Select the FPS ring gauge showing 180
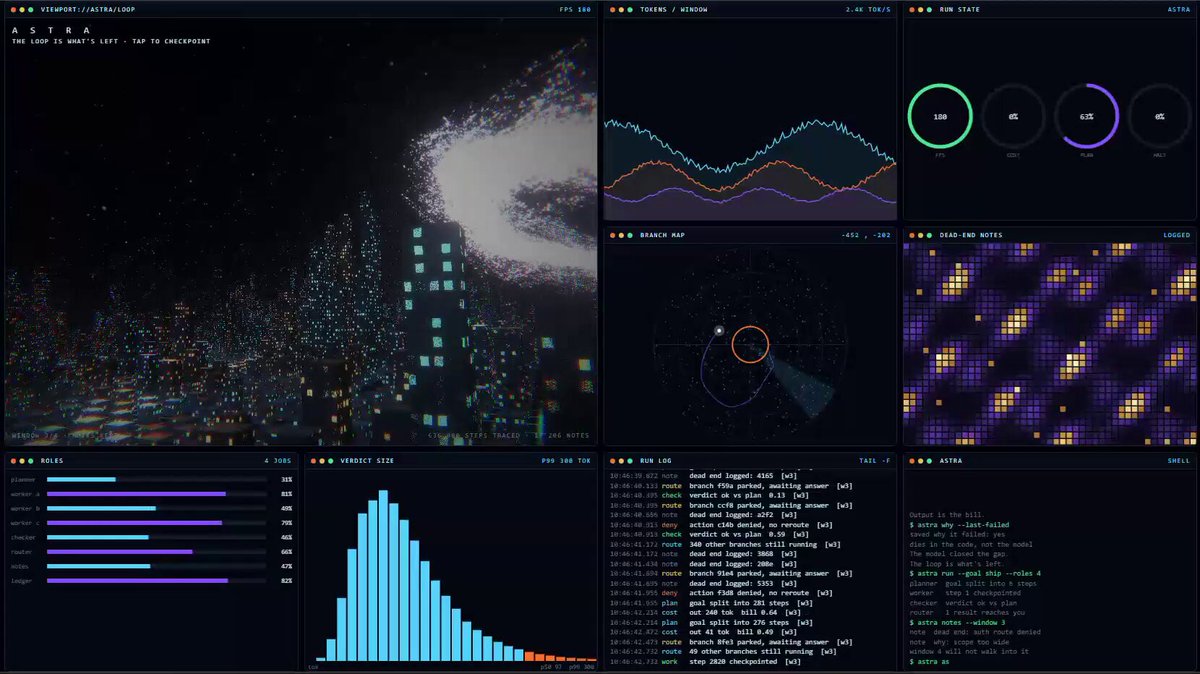Viewport: 1200px width, 674px height. coord(940,116)
